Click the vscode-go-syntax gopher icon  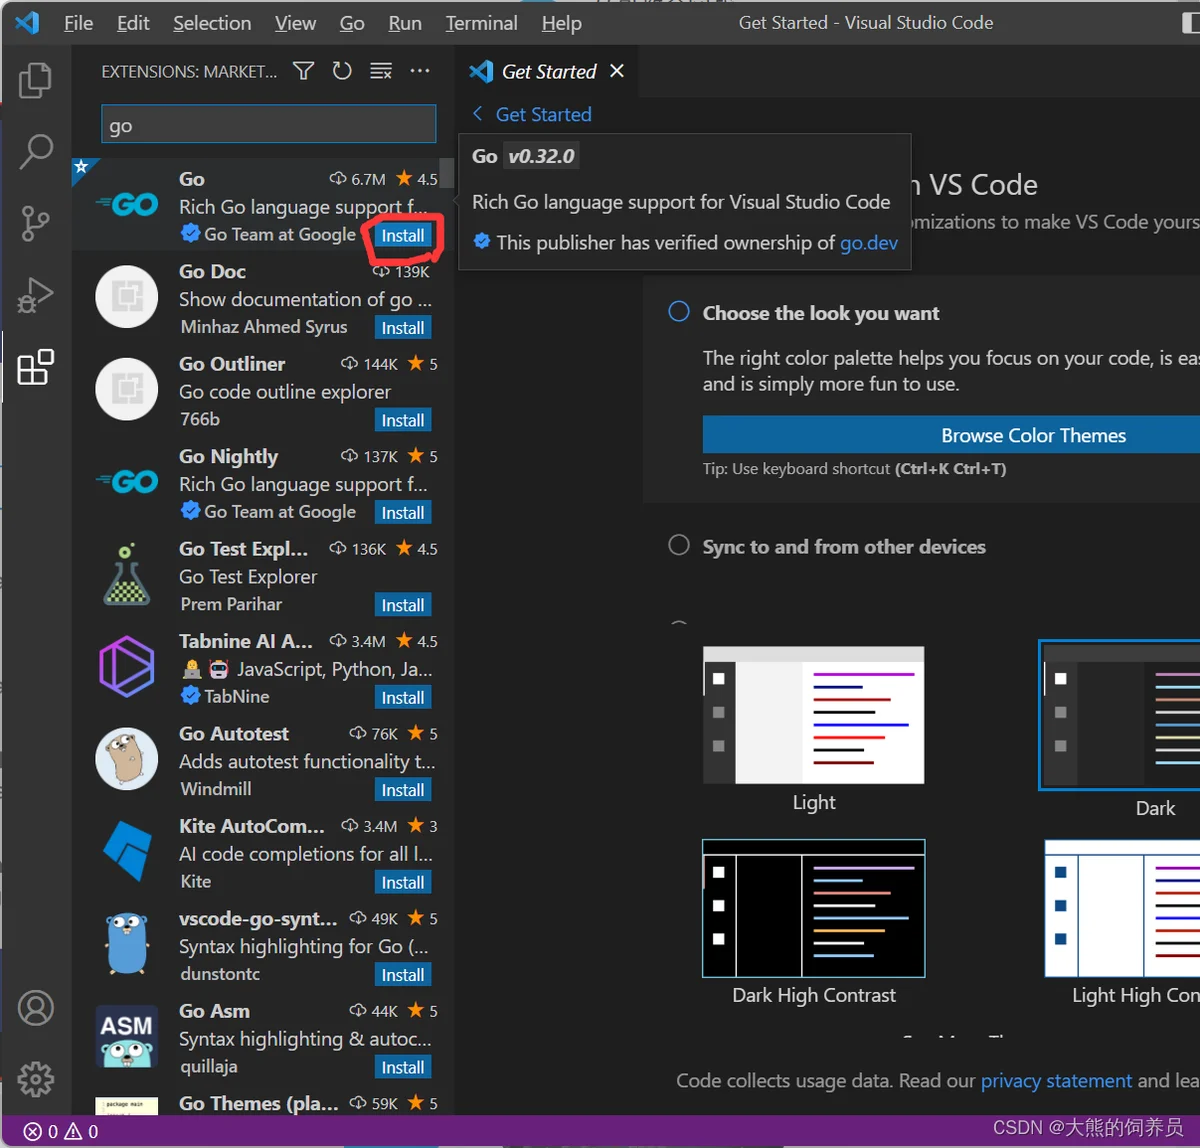(x=127, y=943)
